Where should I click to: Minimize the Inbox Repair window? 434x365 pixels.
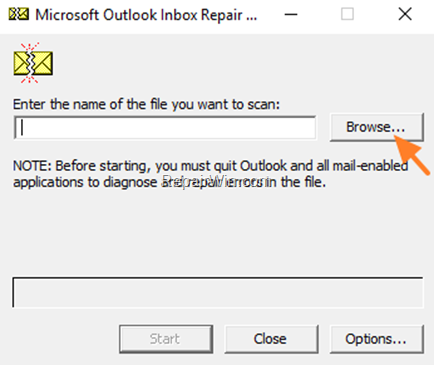[291, 15]
